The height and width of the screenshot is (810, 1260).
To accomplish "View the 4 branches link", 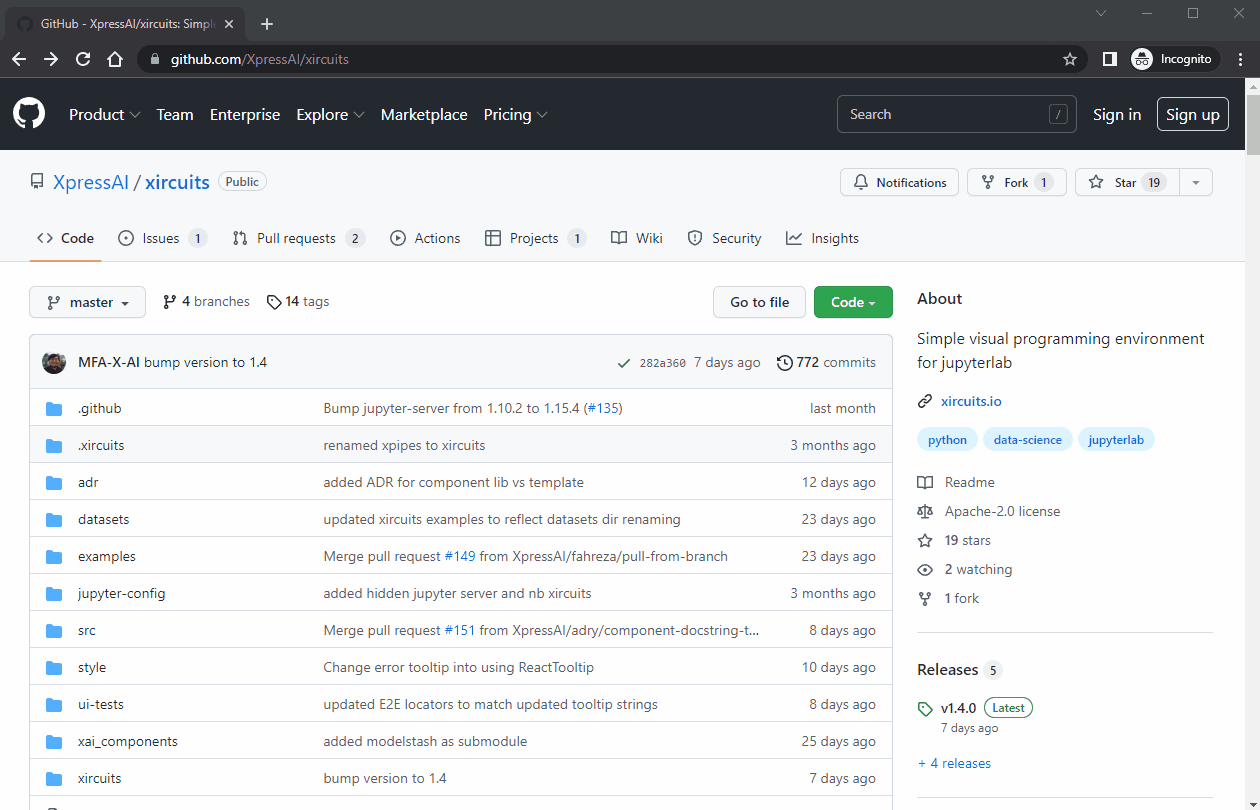I will 206,301.
